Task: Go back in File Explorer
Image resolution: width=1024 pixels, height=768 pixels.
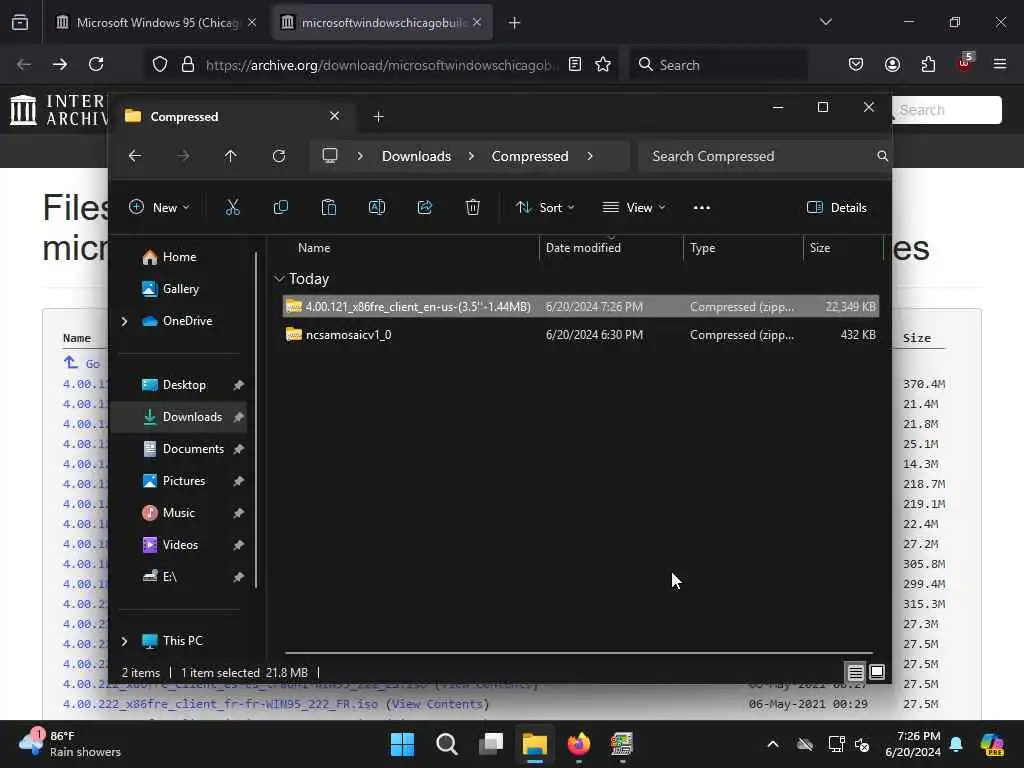Action: click(x=135, y=156)
